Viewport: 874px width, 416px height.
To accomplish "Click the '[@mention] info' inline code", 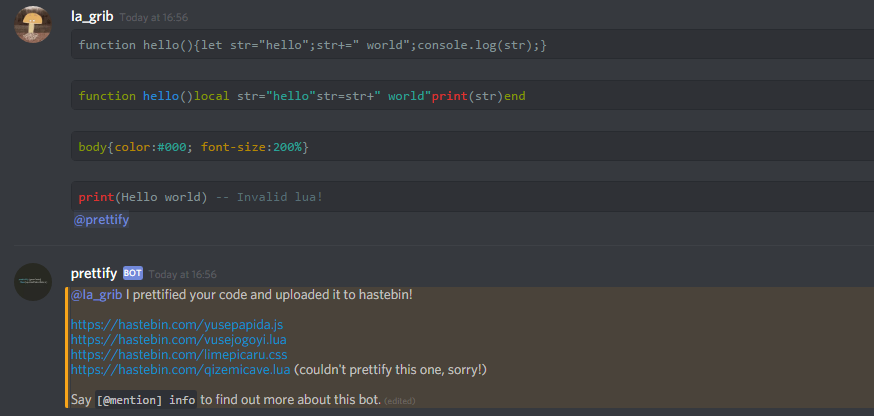I will [146, 400].
